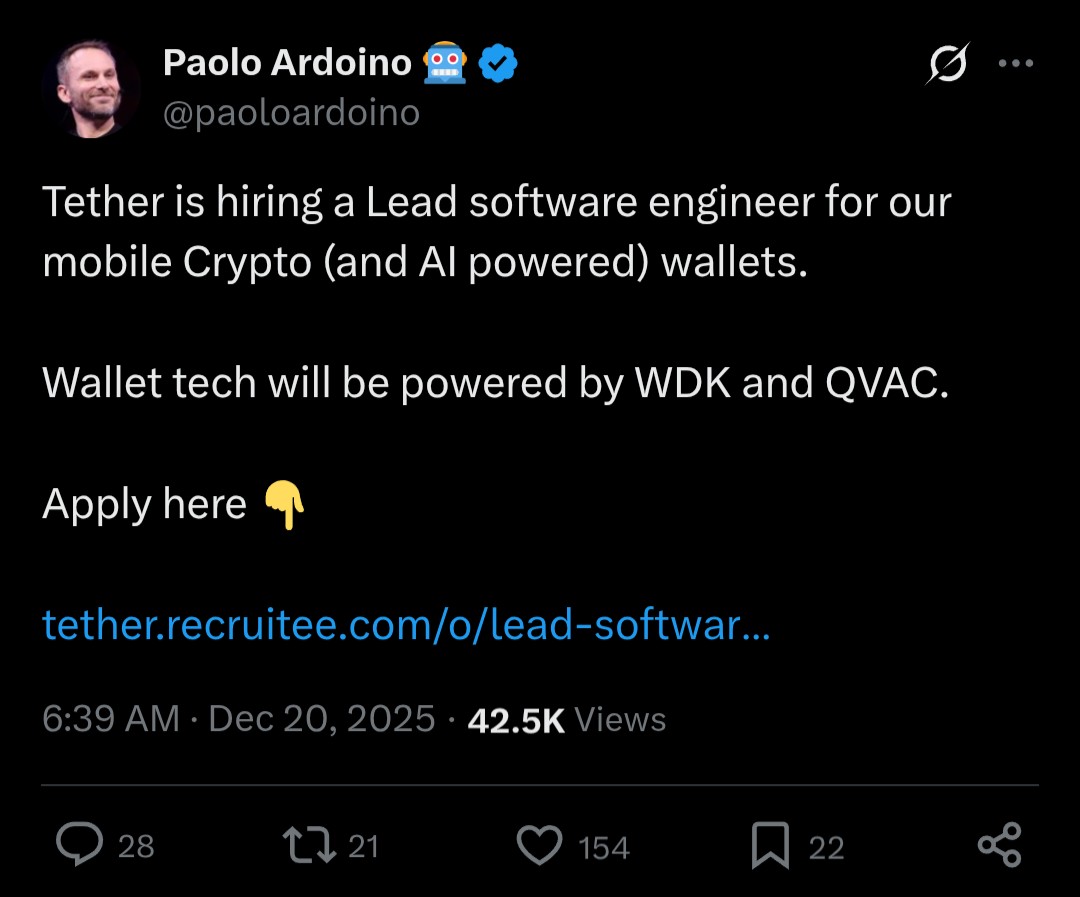
Task: Click the pointing-down hand emoji
Action: point(284,505)
